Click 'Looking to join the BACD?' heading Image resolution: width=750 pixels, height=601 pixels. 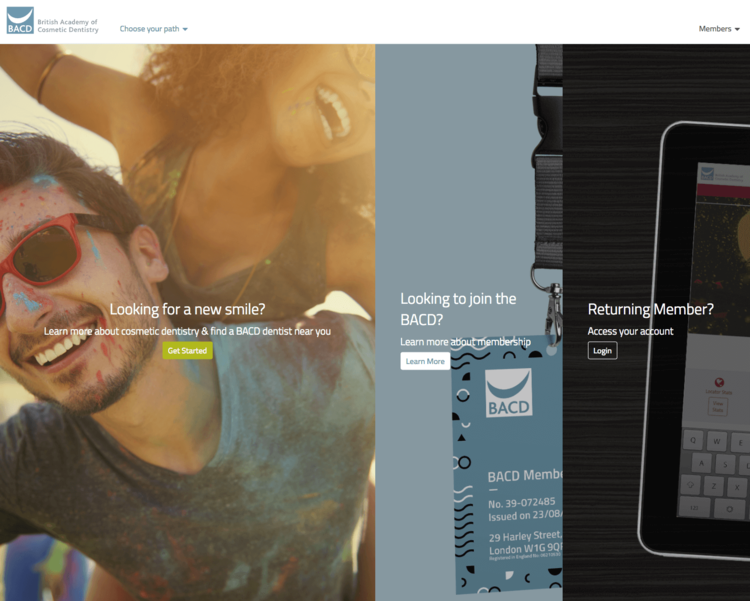(x=458, y=309)
